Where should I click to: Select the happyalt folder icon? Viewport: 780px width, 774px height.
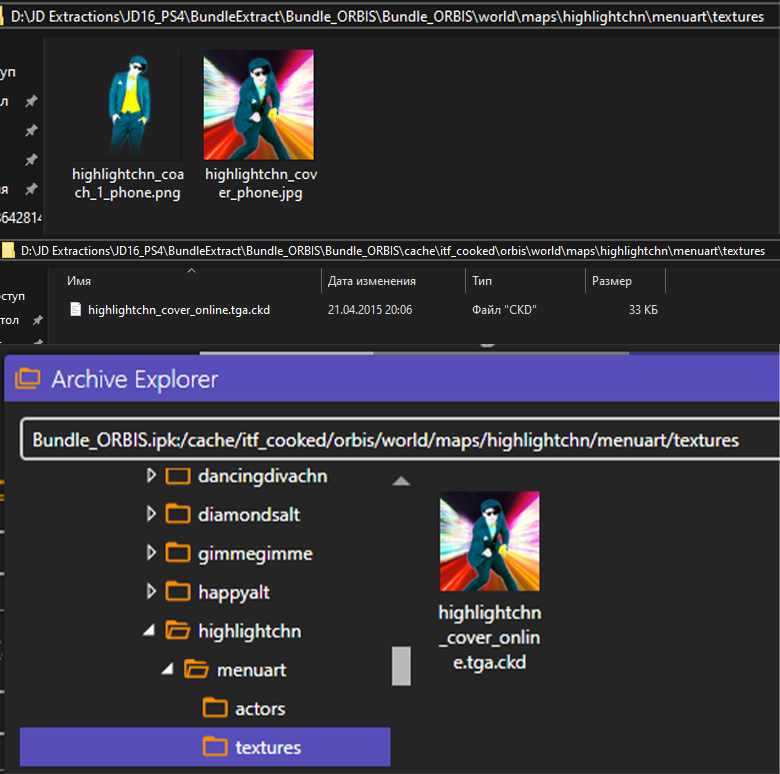(178, 592)
